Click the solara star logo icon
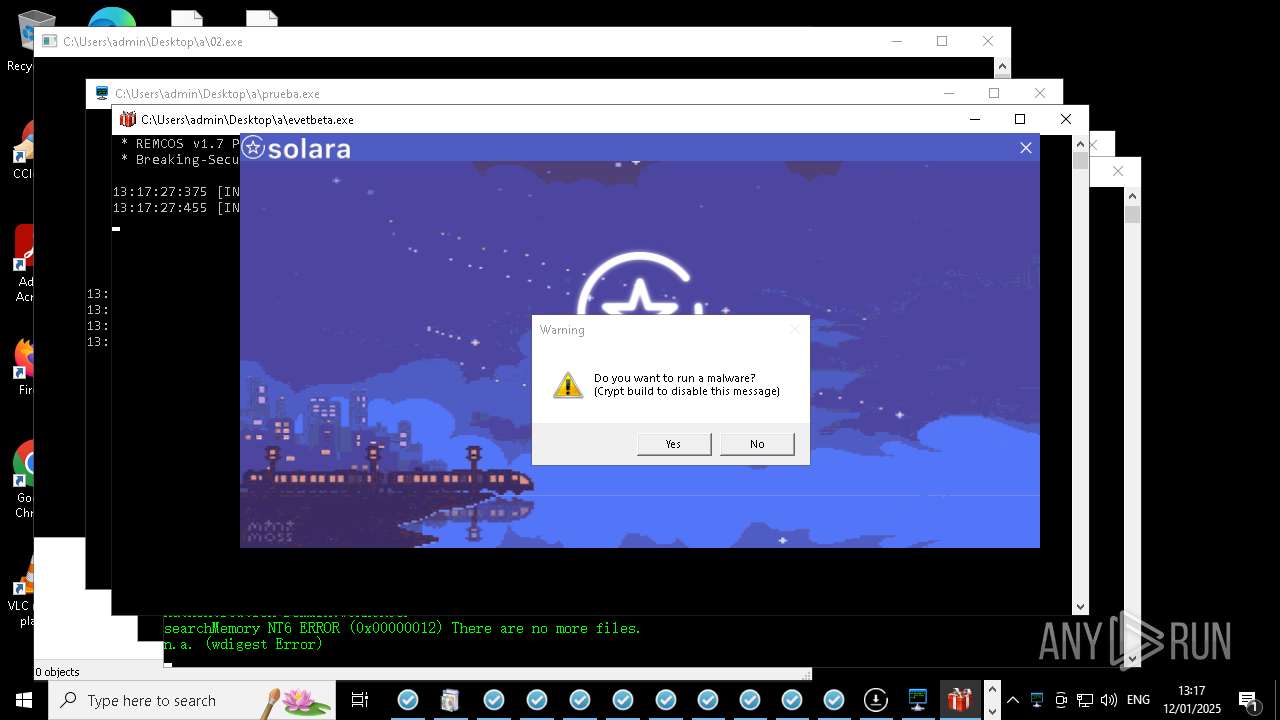This screenshot has width=1280, height=720. (x=253, y=148)
